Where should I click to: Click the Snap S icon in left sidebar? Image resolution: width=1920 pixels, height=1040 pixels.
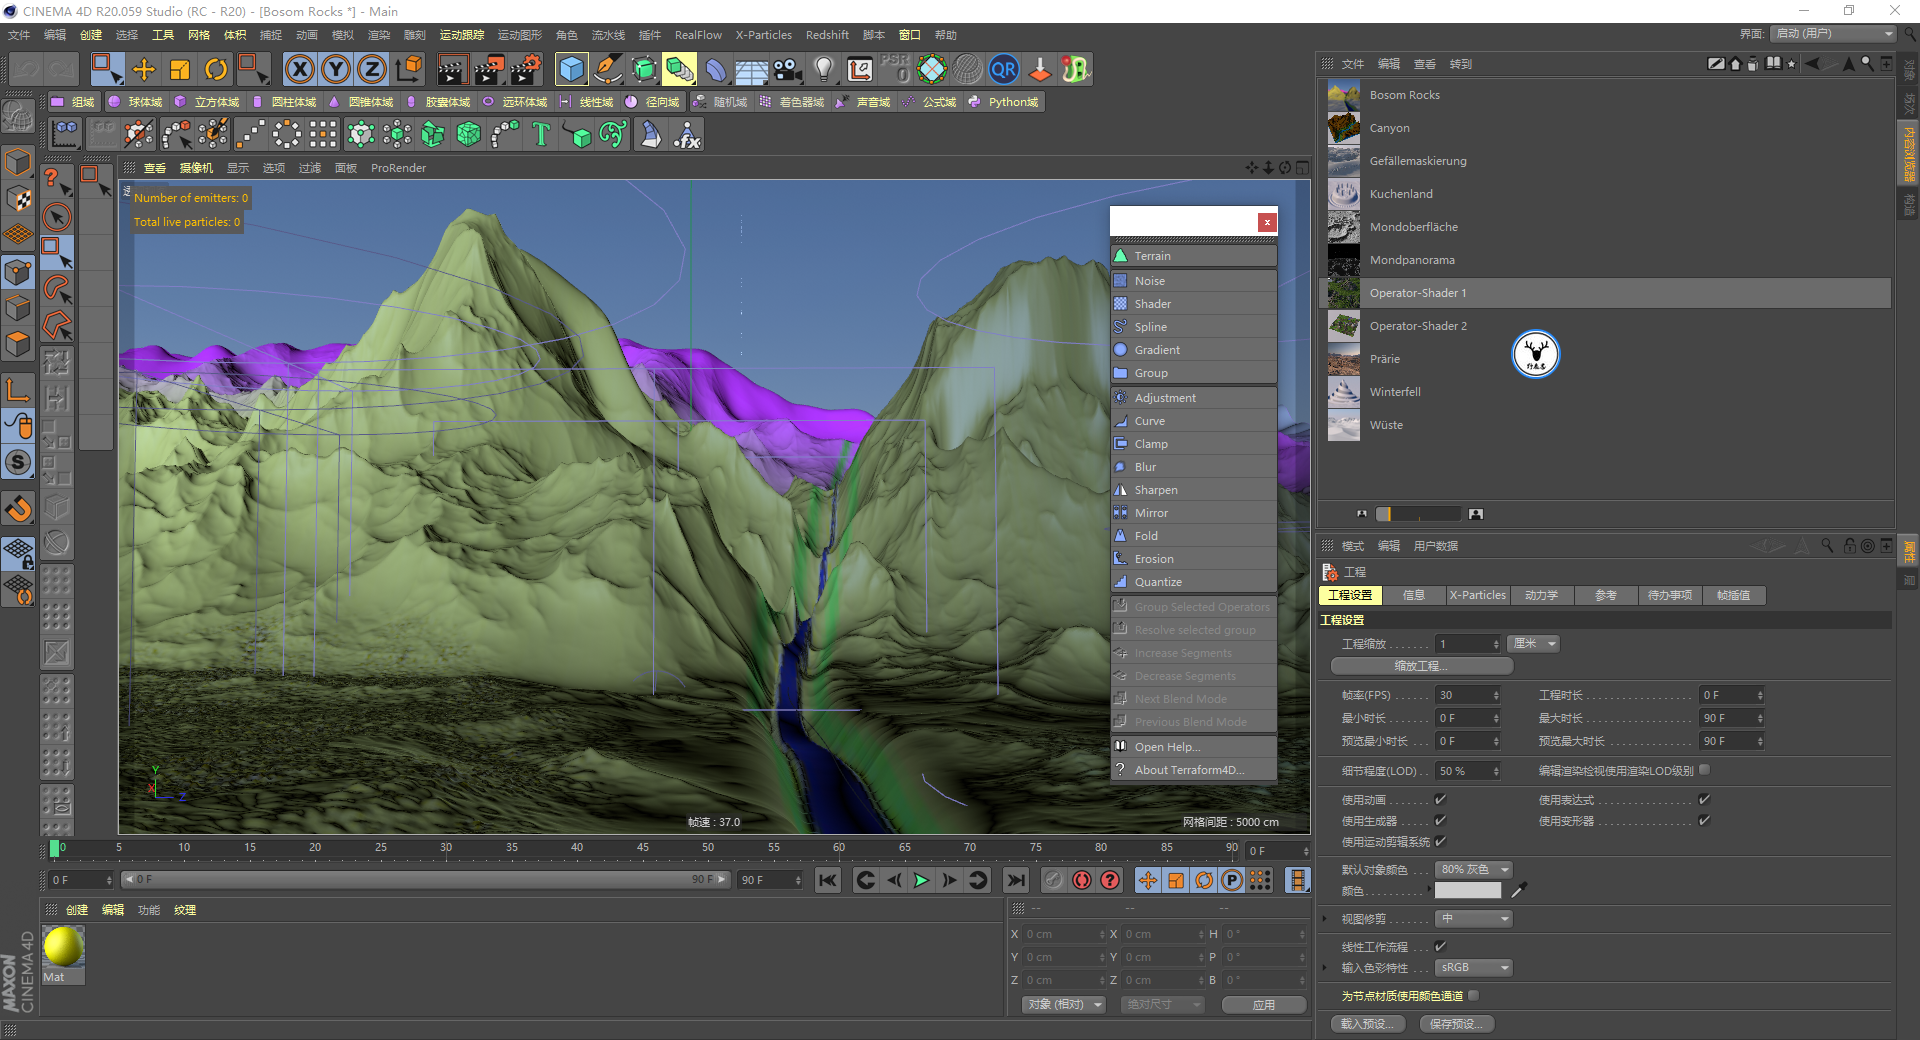point(18,462)
